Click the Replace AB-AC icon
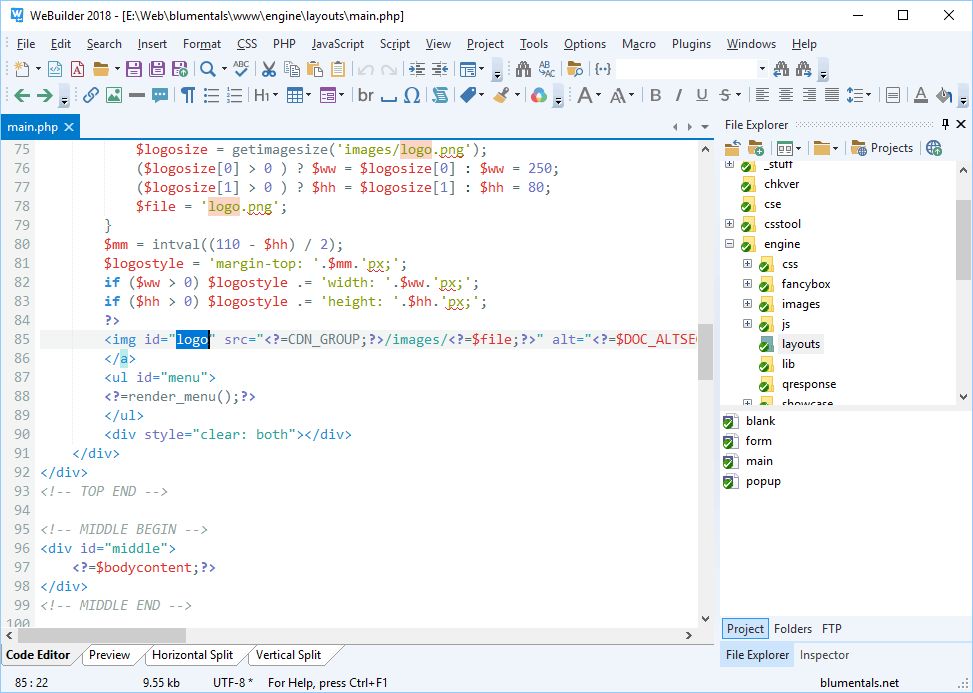Screen dimensions: 973x693 pyautogui.click(x=546, y=69)
